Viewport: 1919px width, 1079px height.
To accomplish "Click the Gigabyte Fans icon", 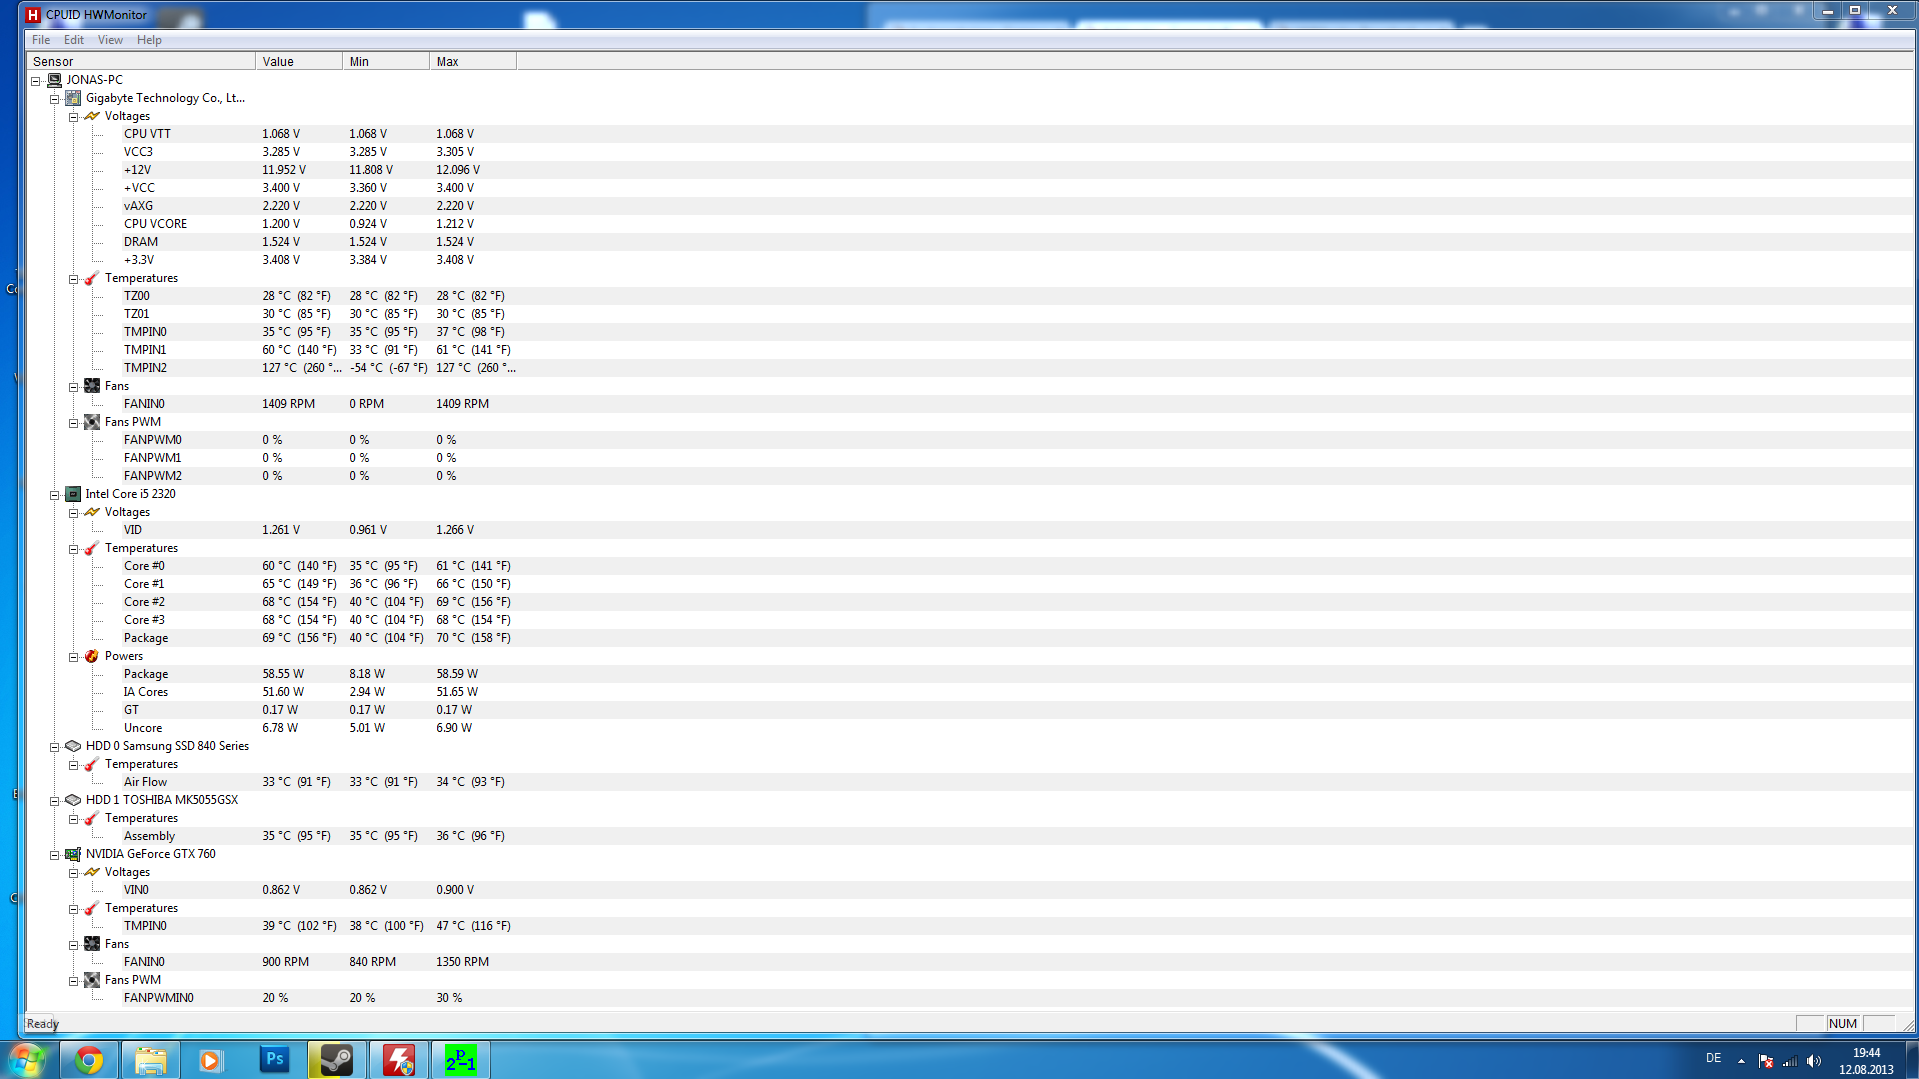I will [92, 386].
